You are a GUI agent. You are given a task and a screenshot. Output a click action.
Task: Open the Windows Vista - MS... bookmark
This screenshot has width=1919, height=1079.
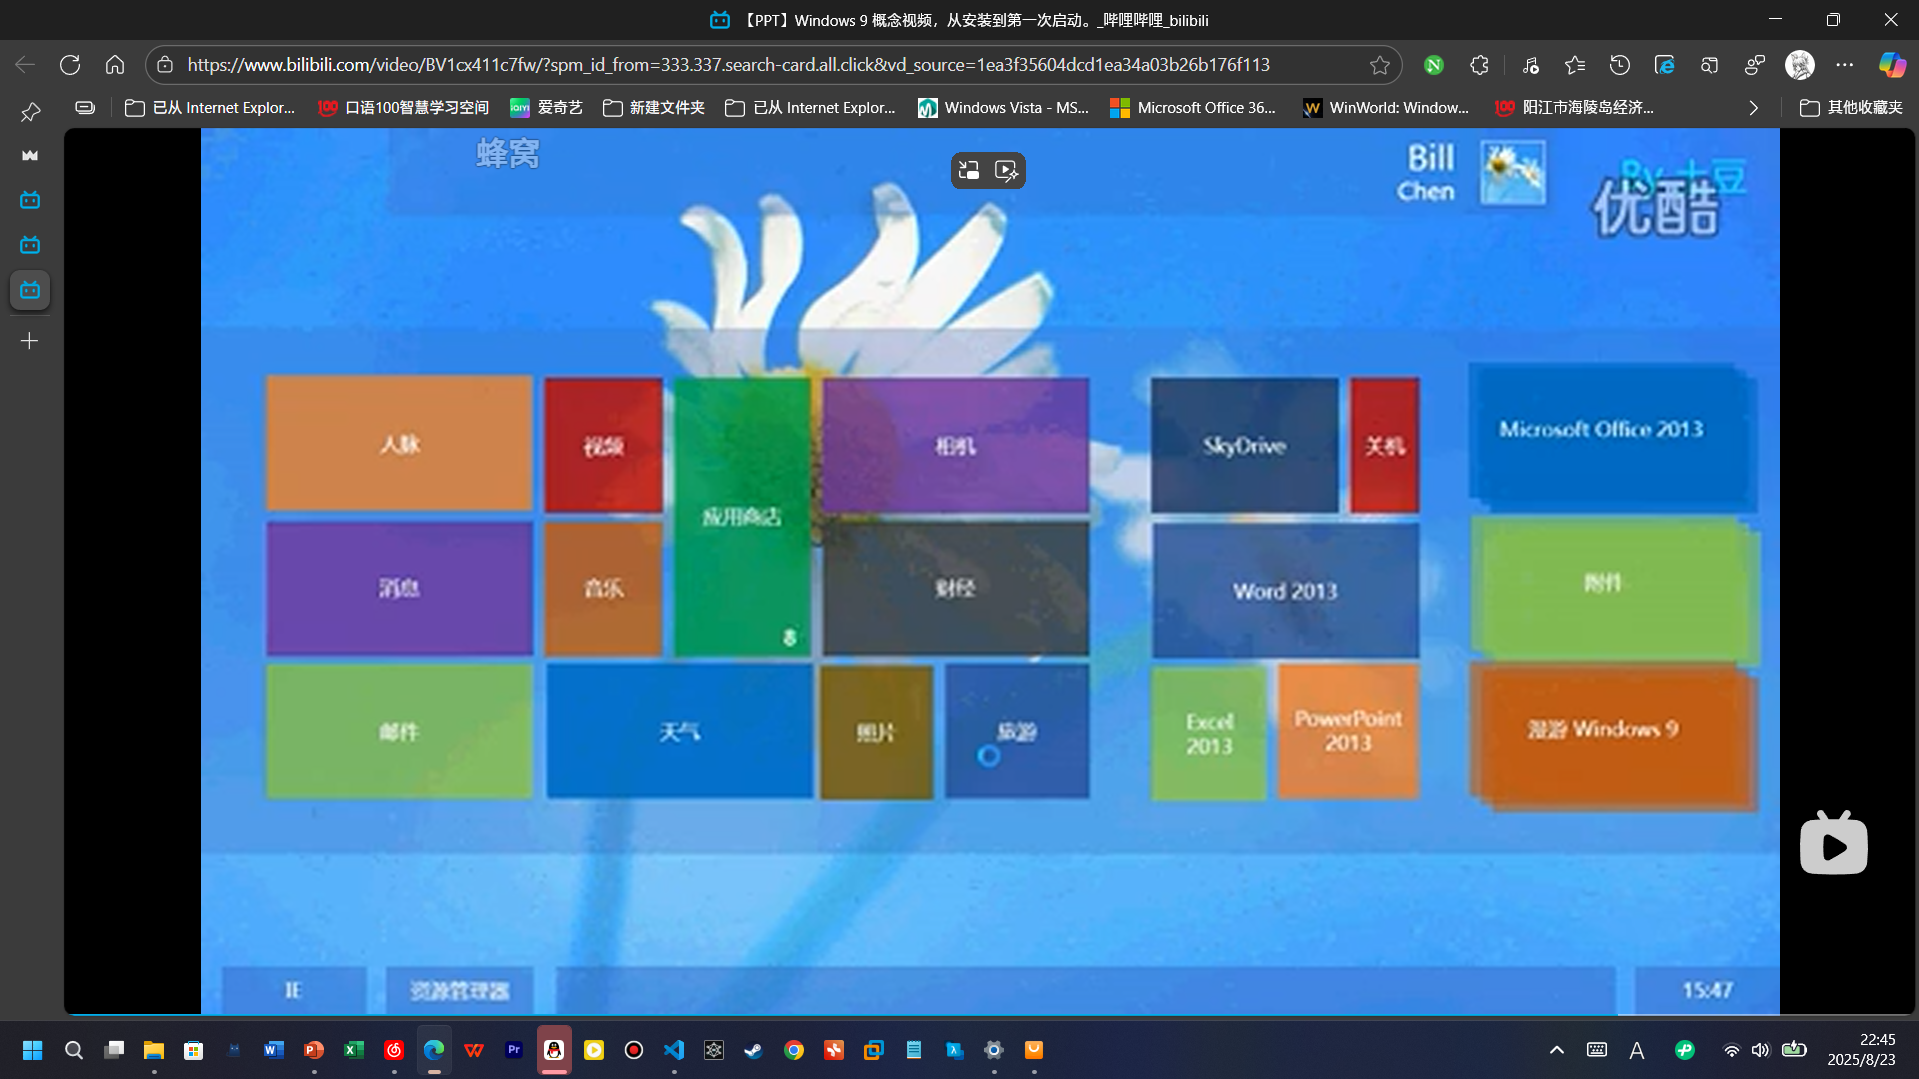1004,108
